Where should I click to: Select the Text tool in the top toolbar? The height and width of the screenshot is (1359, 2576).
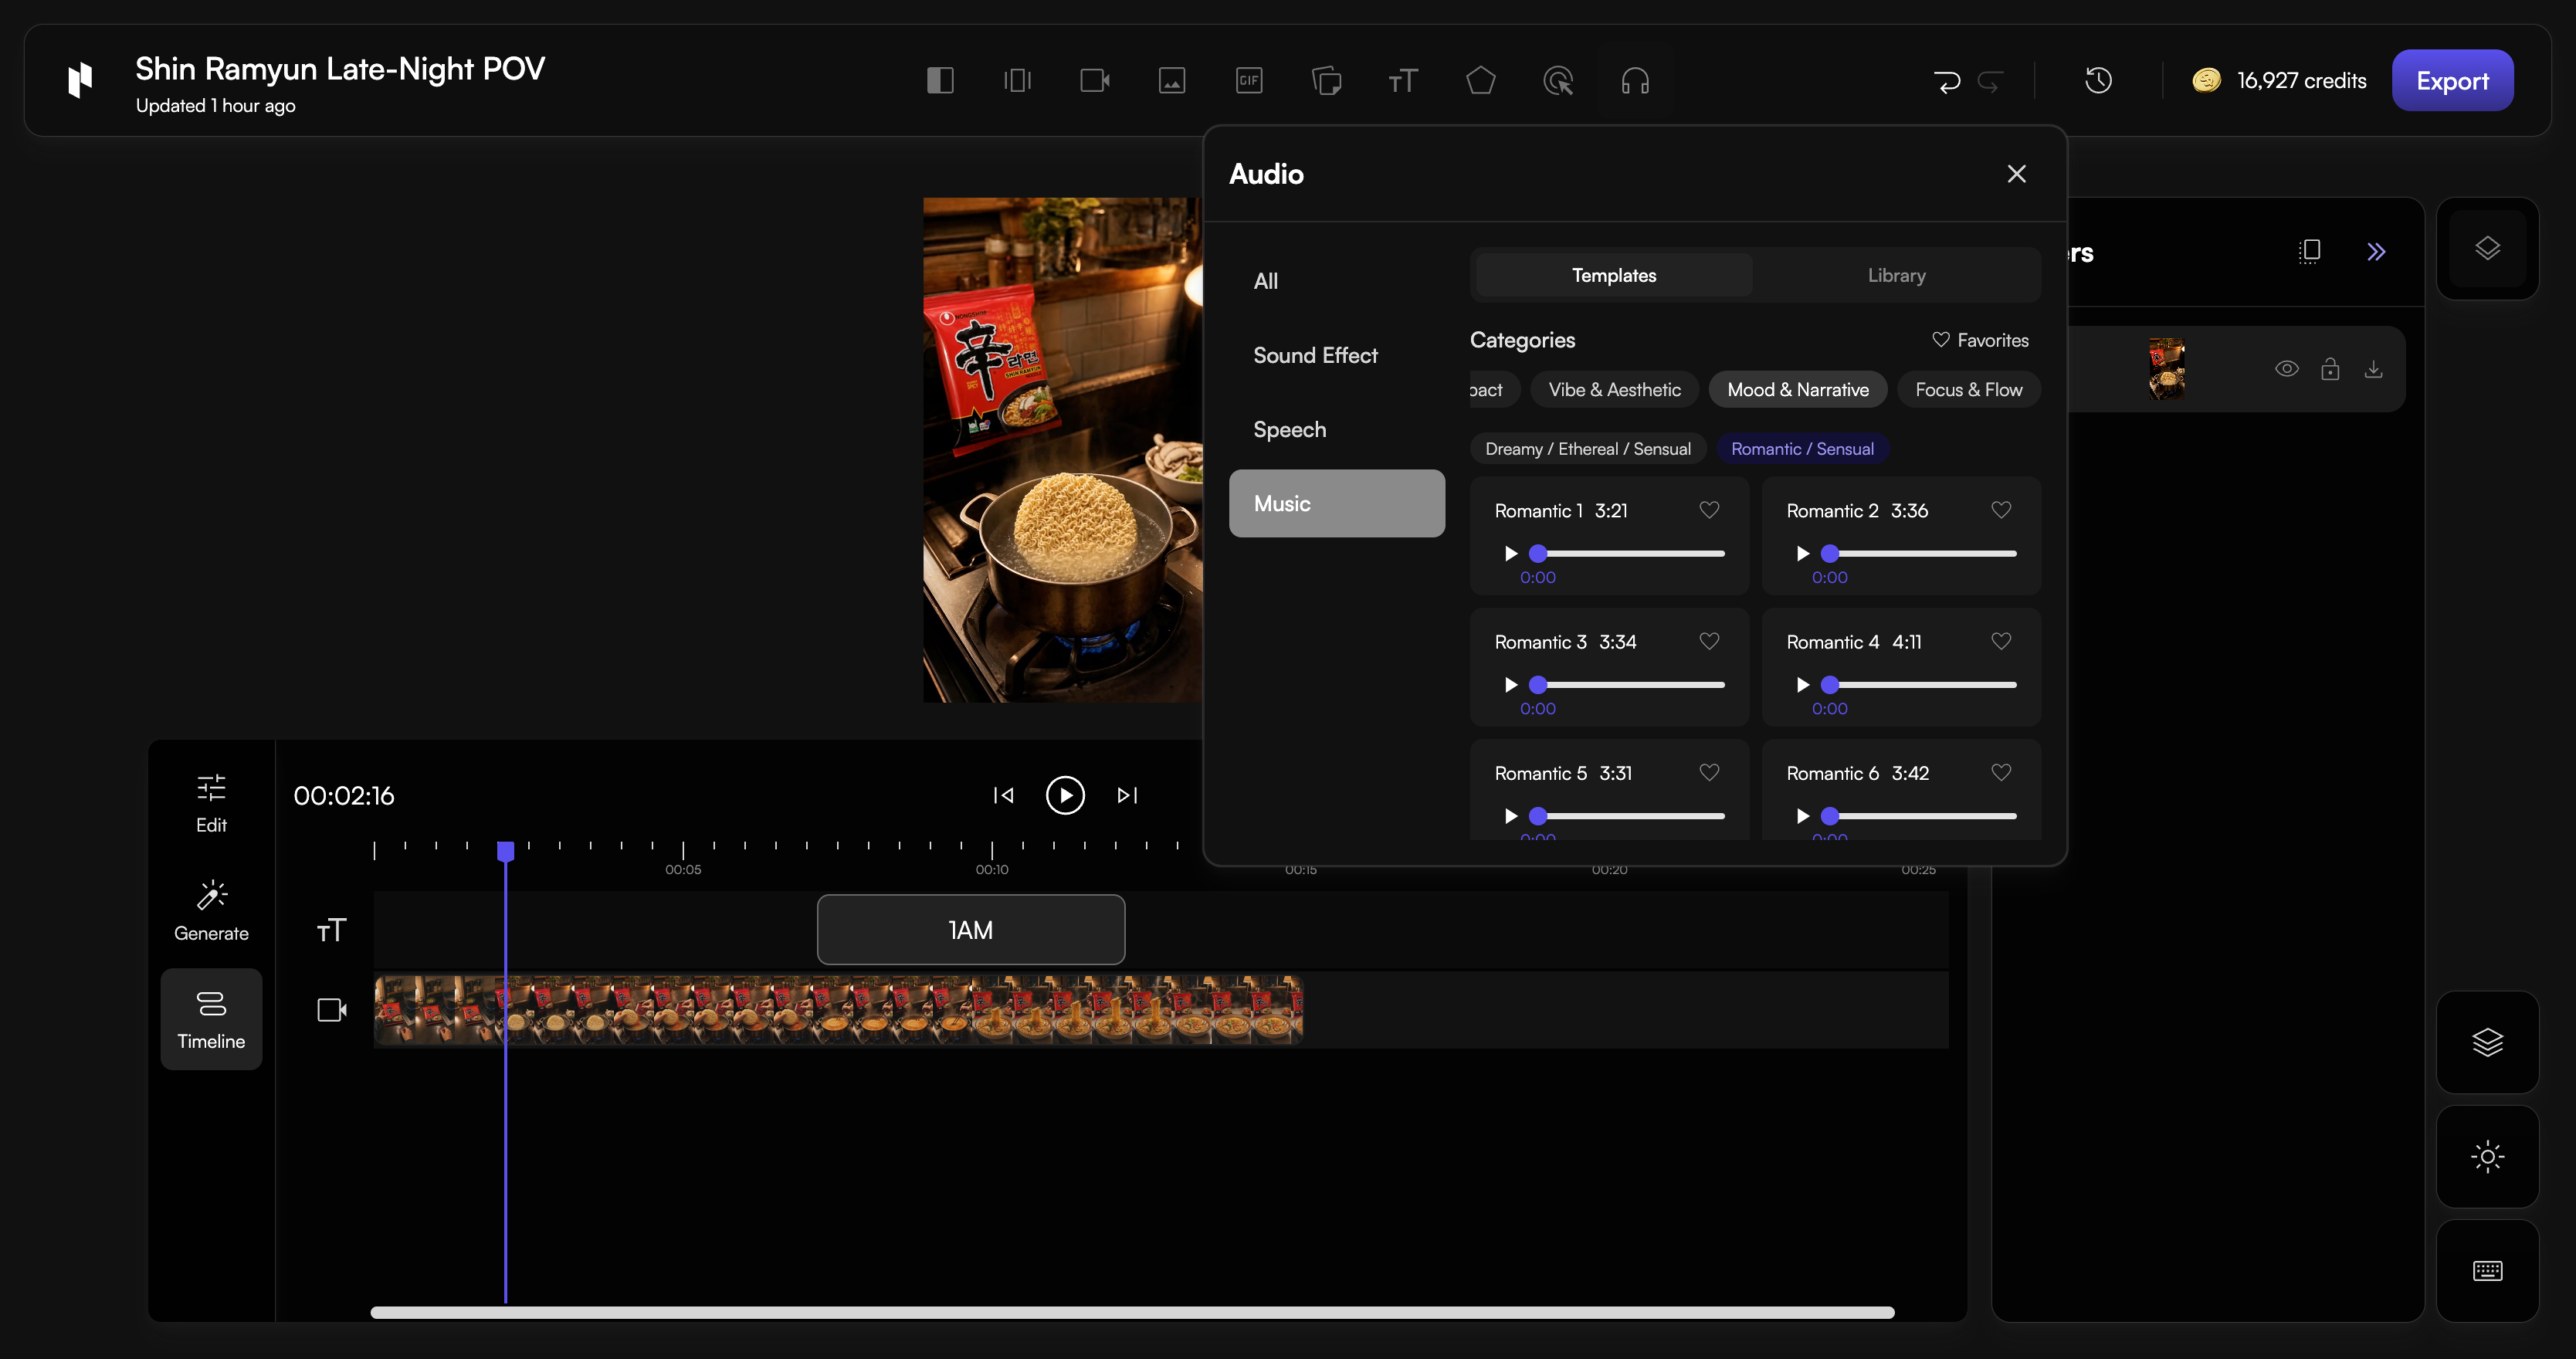click(1403, 80)
